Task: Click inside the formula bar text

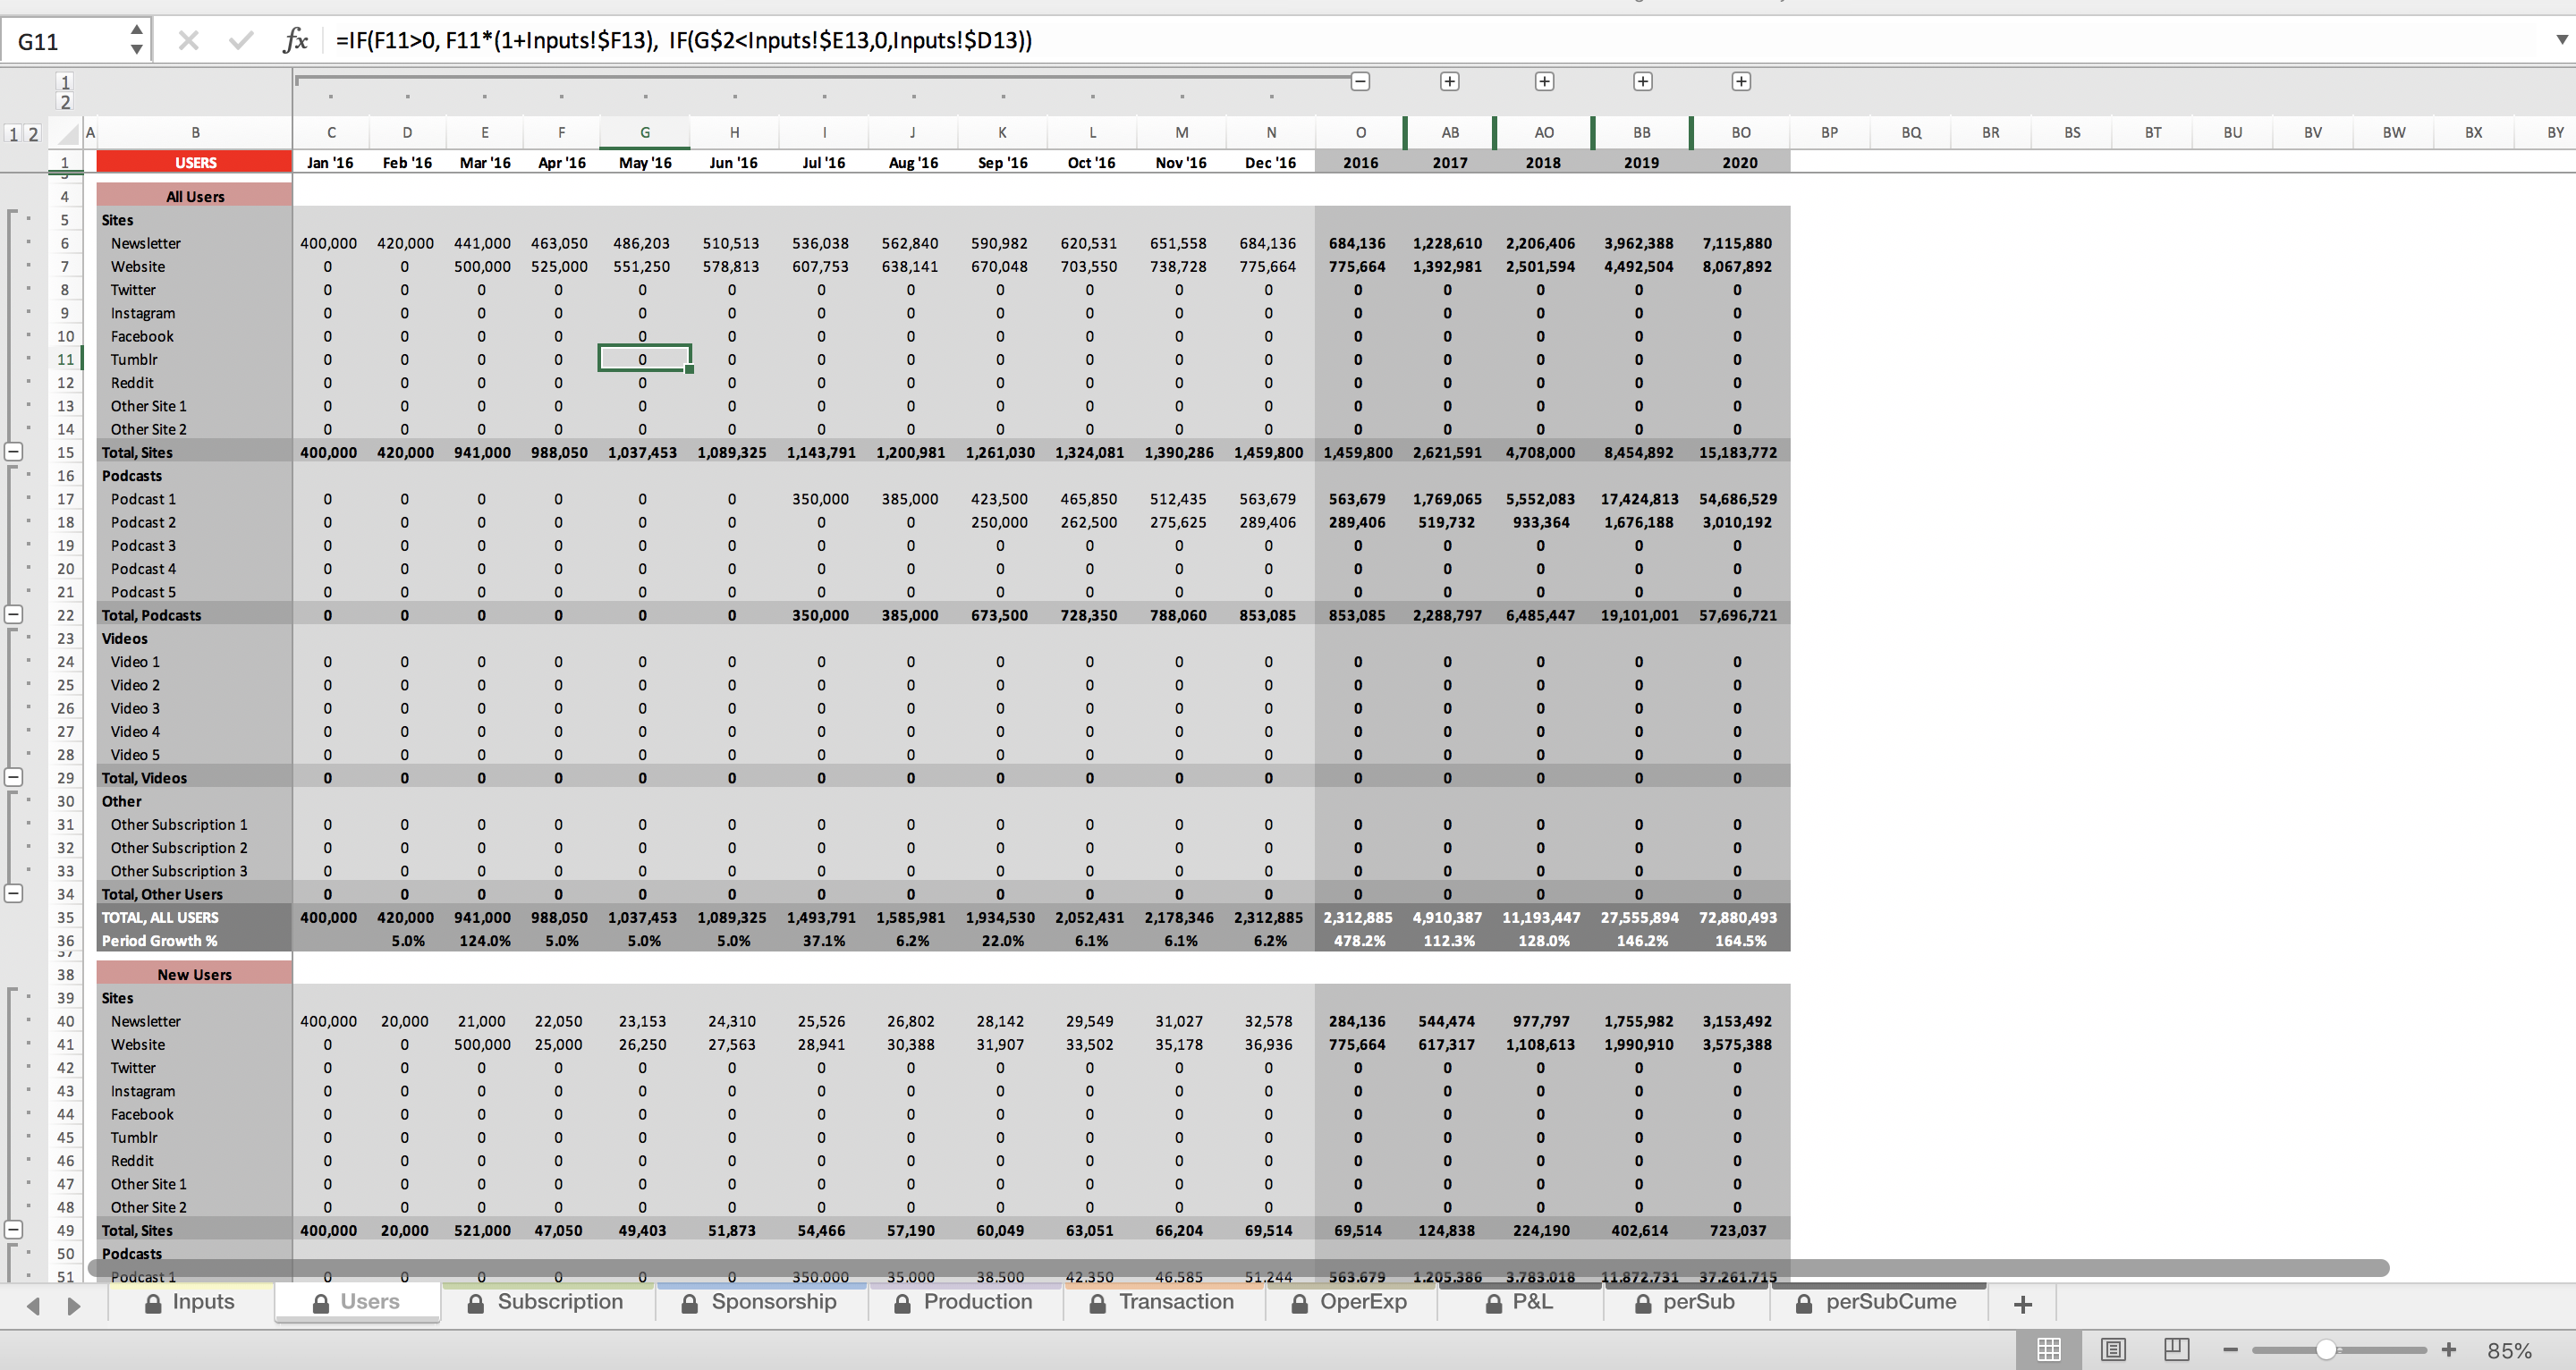Action: [x=683, y=40]
